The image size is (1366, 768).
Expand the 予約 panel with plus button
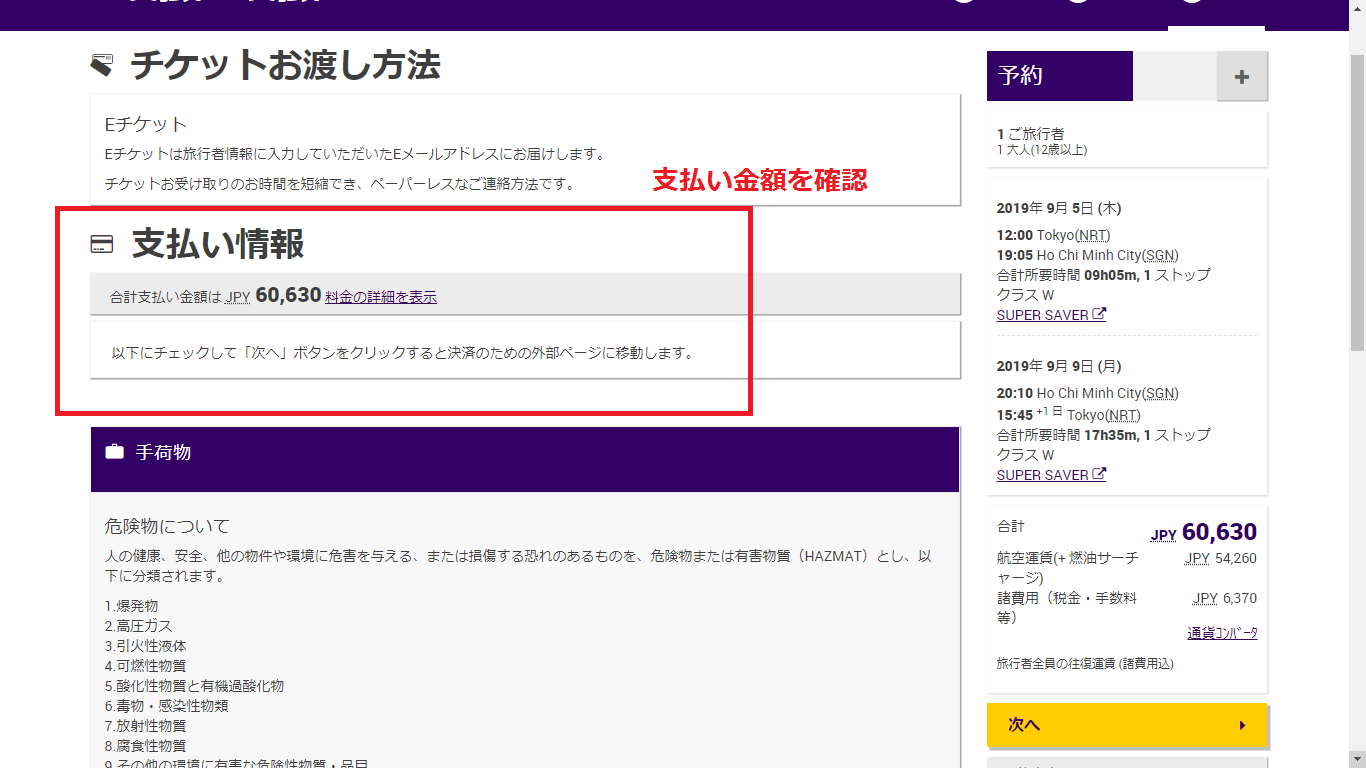pyautogui.click(x=1241, y=77)
